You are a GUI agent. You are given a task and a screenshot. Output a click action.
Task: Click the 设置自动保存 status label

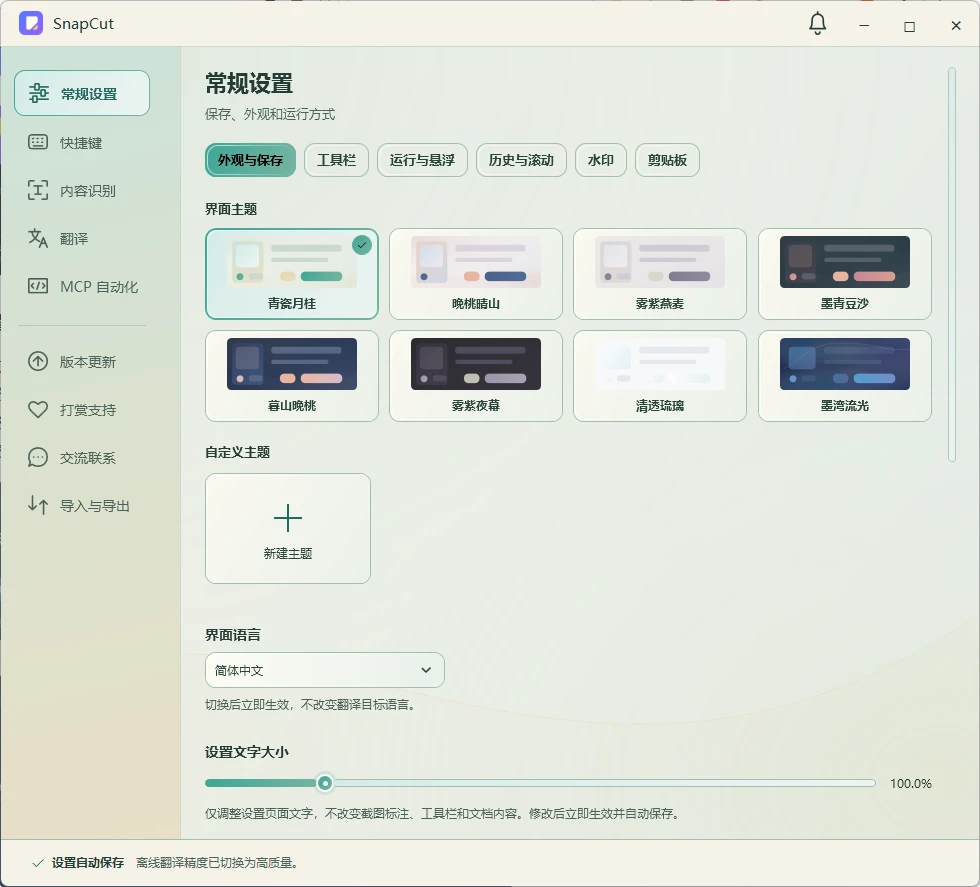click(88, 863)
